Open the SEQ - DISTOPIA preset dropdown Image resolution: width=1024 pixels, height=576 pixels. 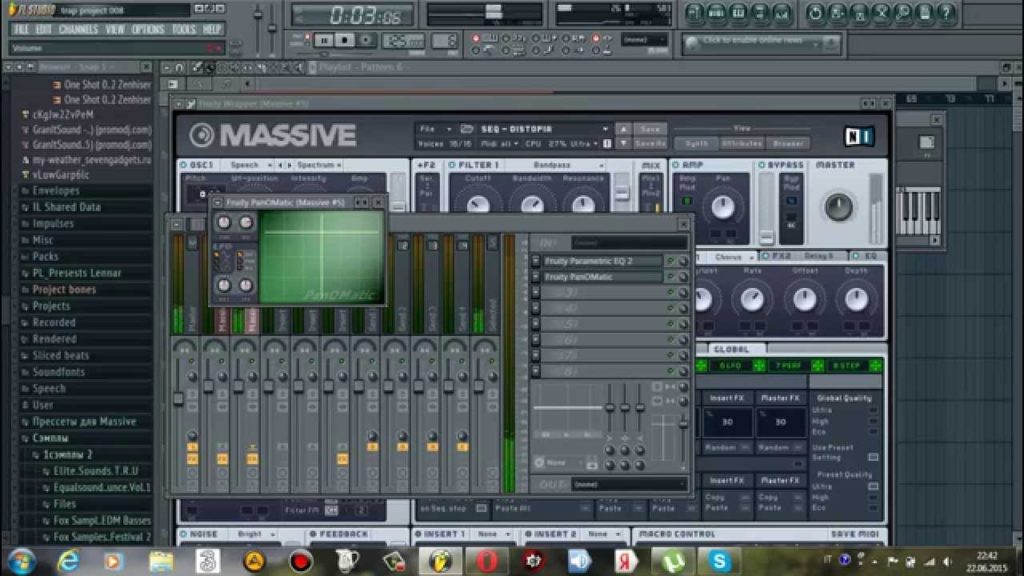(x=545, y=129)
